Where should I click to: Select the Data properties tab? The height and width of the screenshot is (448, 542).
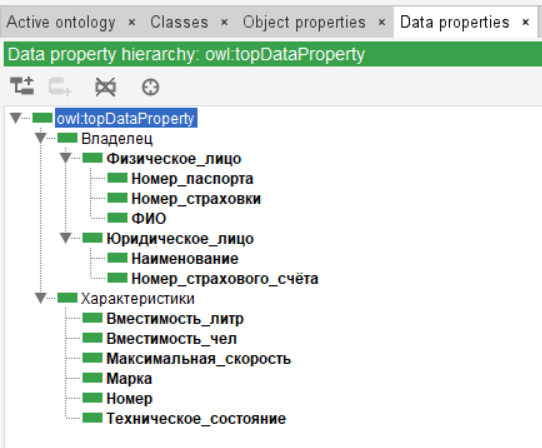coord(455,22)
